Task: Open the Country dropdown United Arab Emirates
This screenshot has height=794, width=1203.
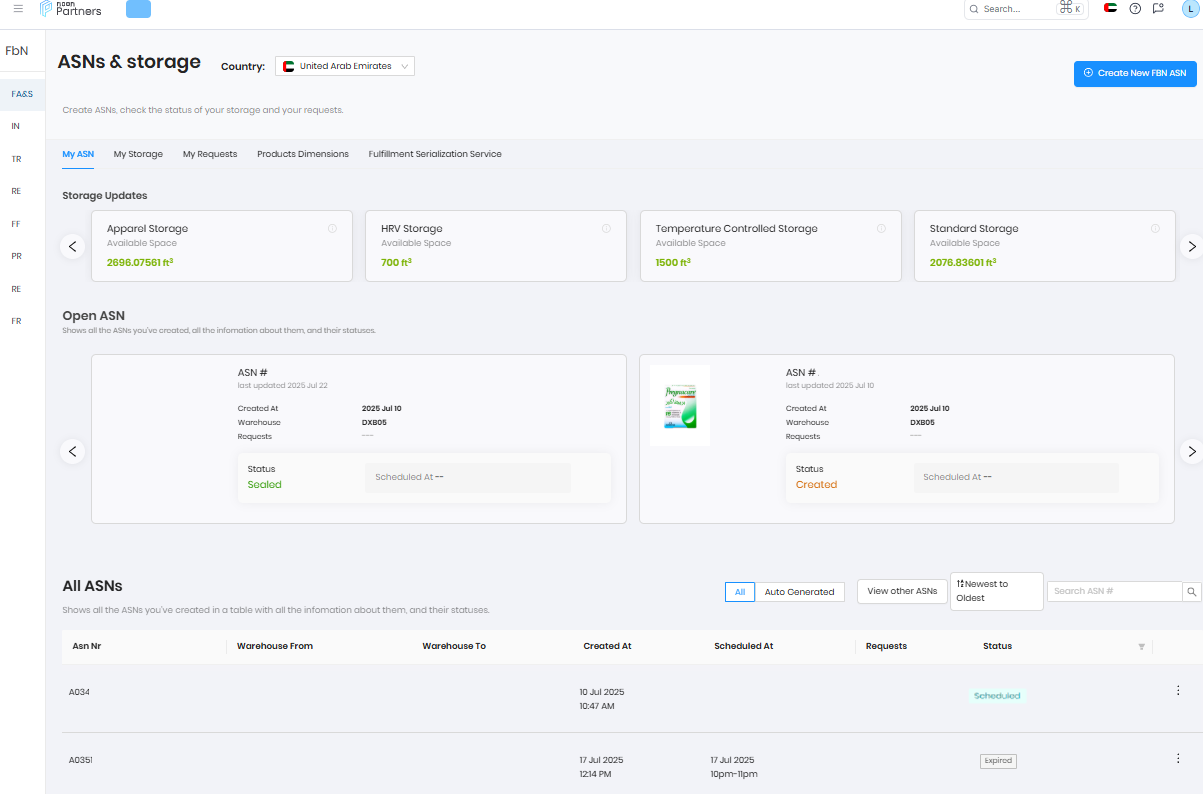Action: (345, 66)
